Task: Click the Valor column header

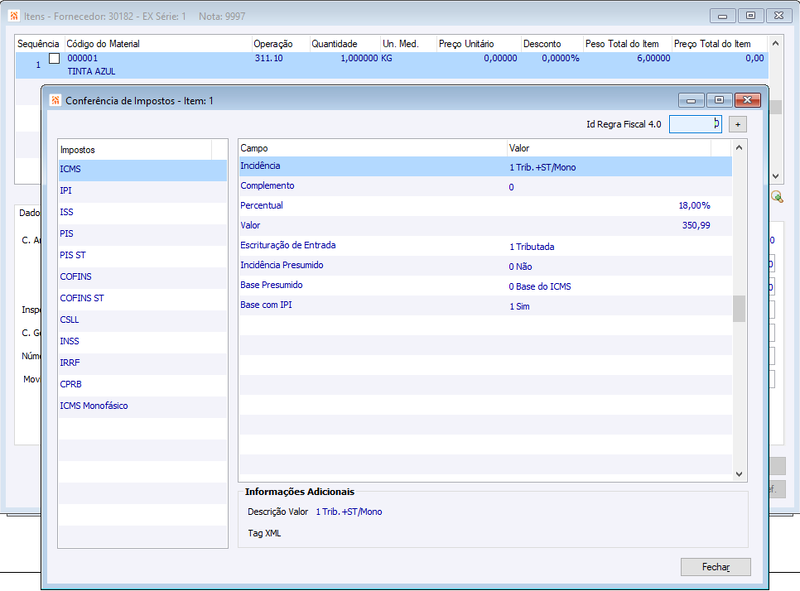Action: pos(609,148)
